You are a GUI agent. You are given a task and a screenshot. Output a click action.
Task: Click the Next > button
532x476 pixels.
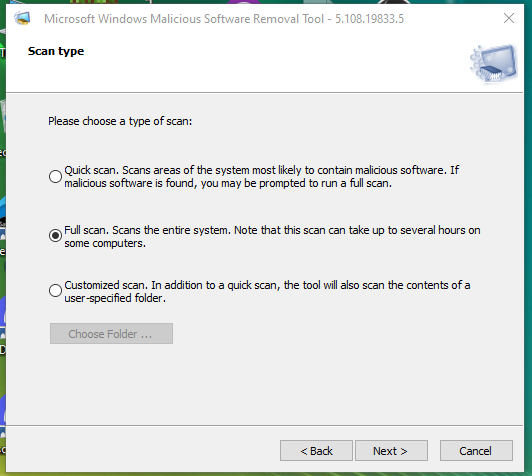point(391,451)
